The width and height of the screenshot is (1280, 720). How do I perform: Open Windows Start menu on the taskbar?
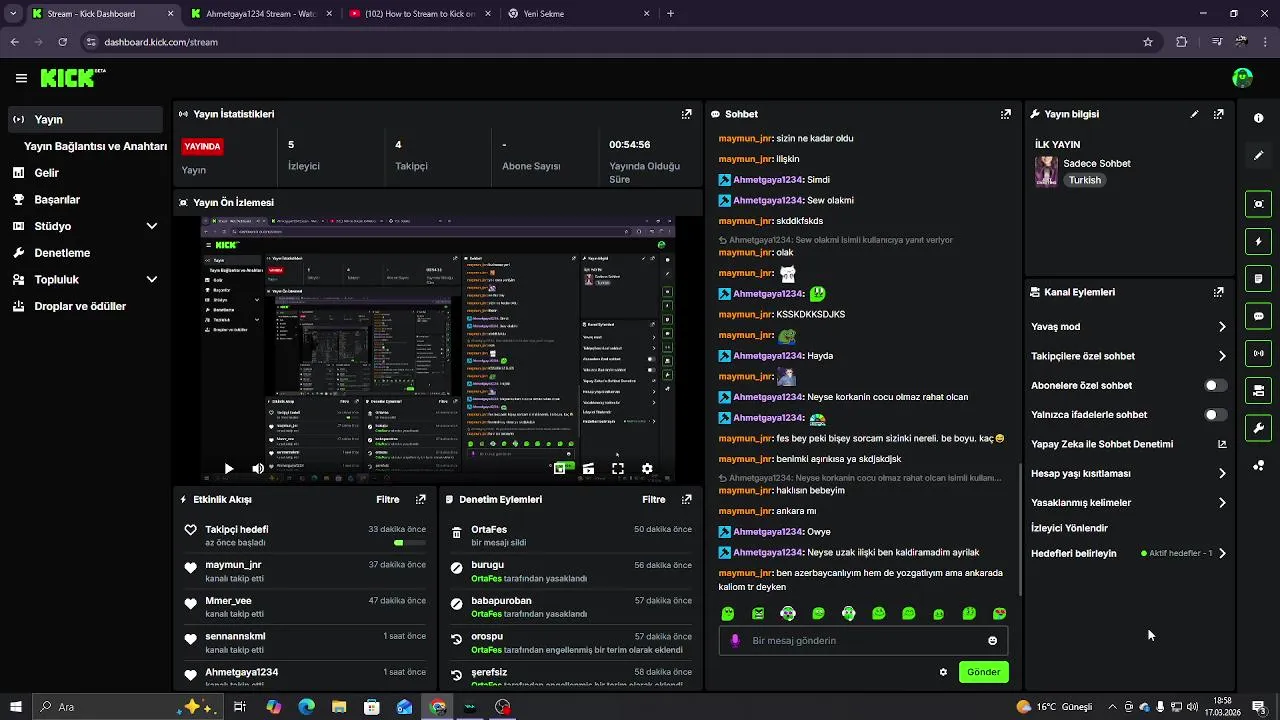pyautogui.click(x=16, y=707)
